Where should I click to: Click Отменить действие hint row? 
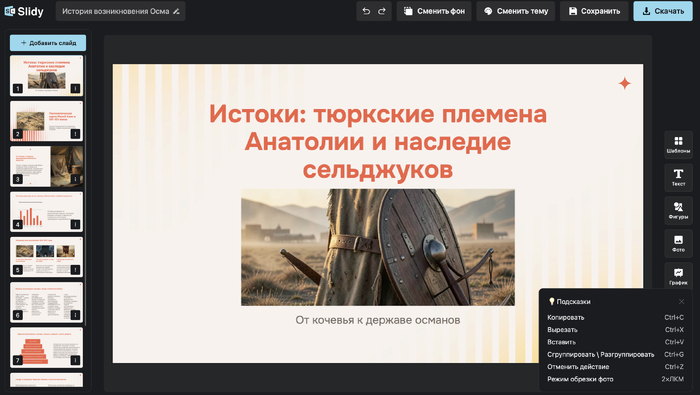pos(615,367)
